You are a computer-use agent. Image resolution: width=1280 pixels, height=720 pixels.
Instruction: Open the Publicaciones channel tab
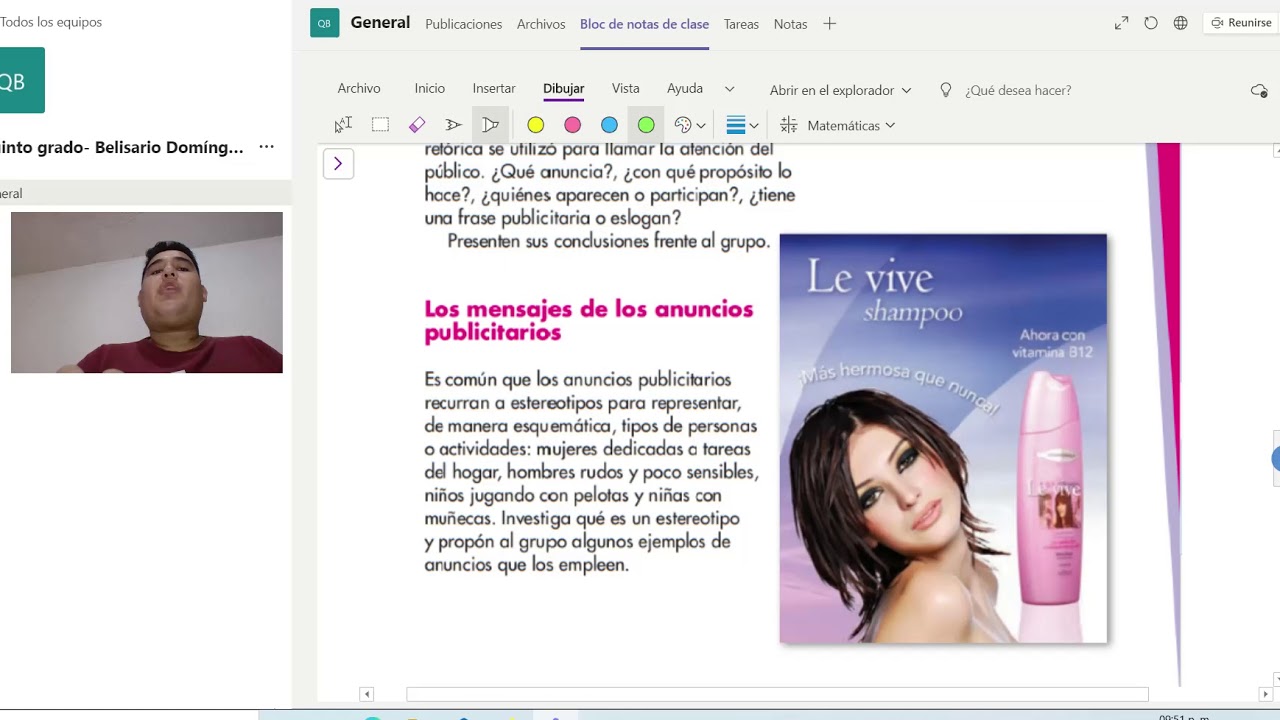[x=464, y=24]
